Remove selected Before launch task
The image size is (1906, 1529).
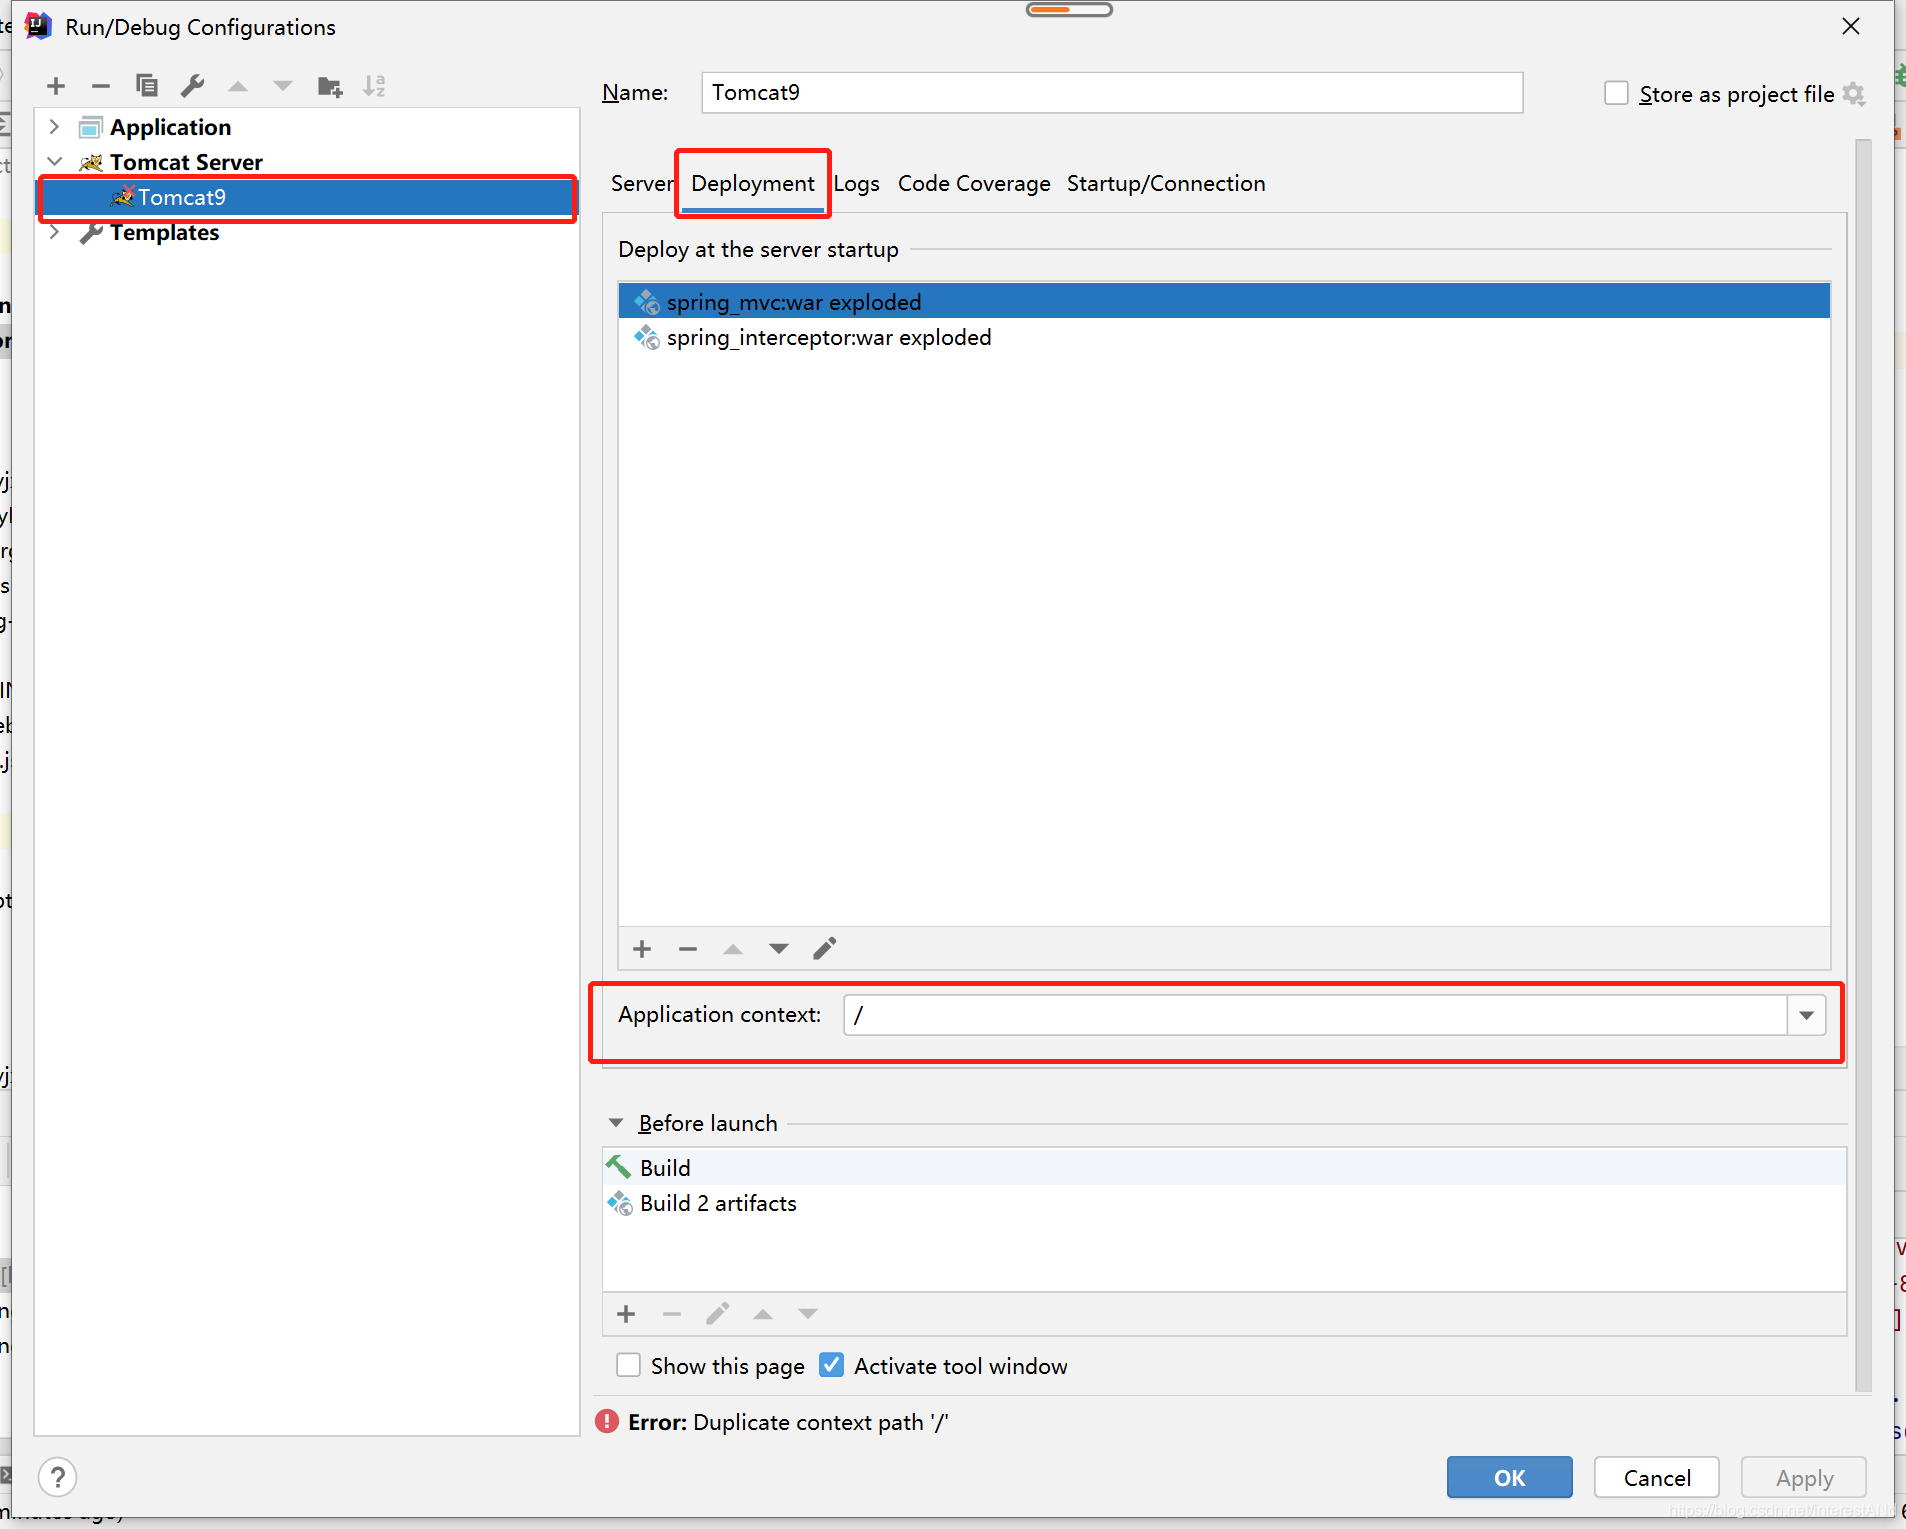672,1314
